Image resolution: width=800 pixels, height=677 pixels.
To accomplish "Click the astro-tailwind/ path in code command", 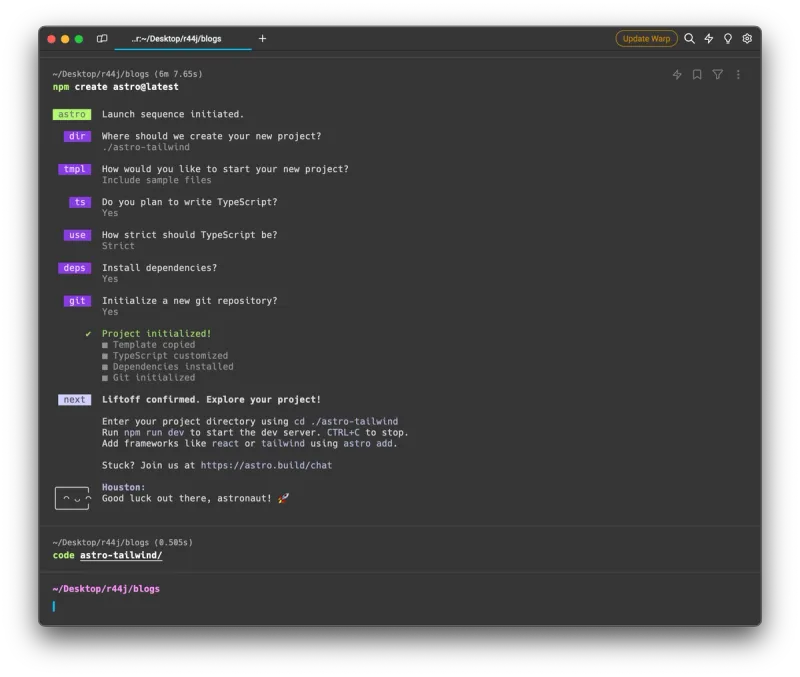I will [121, 555].
